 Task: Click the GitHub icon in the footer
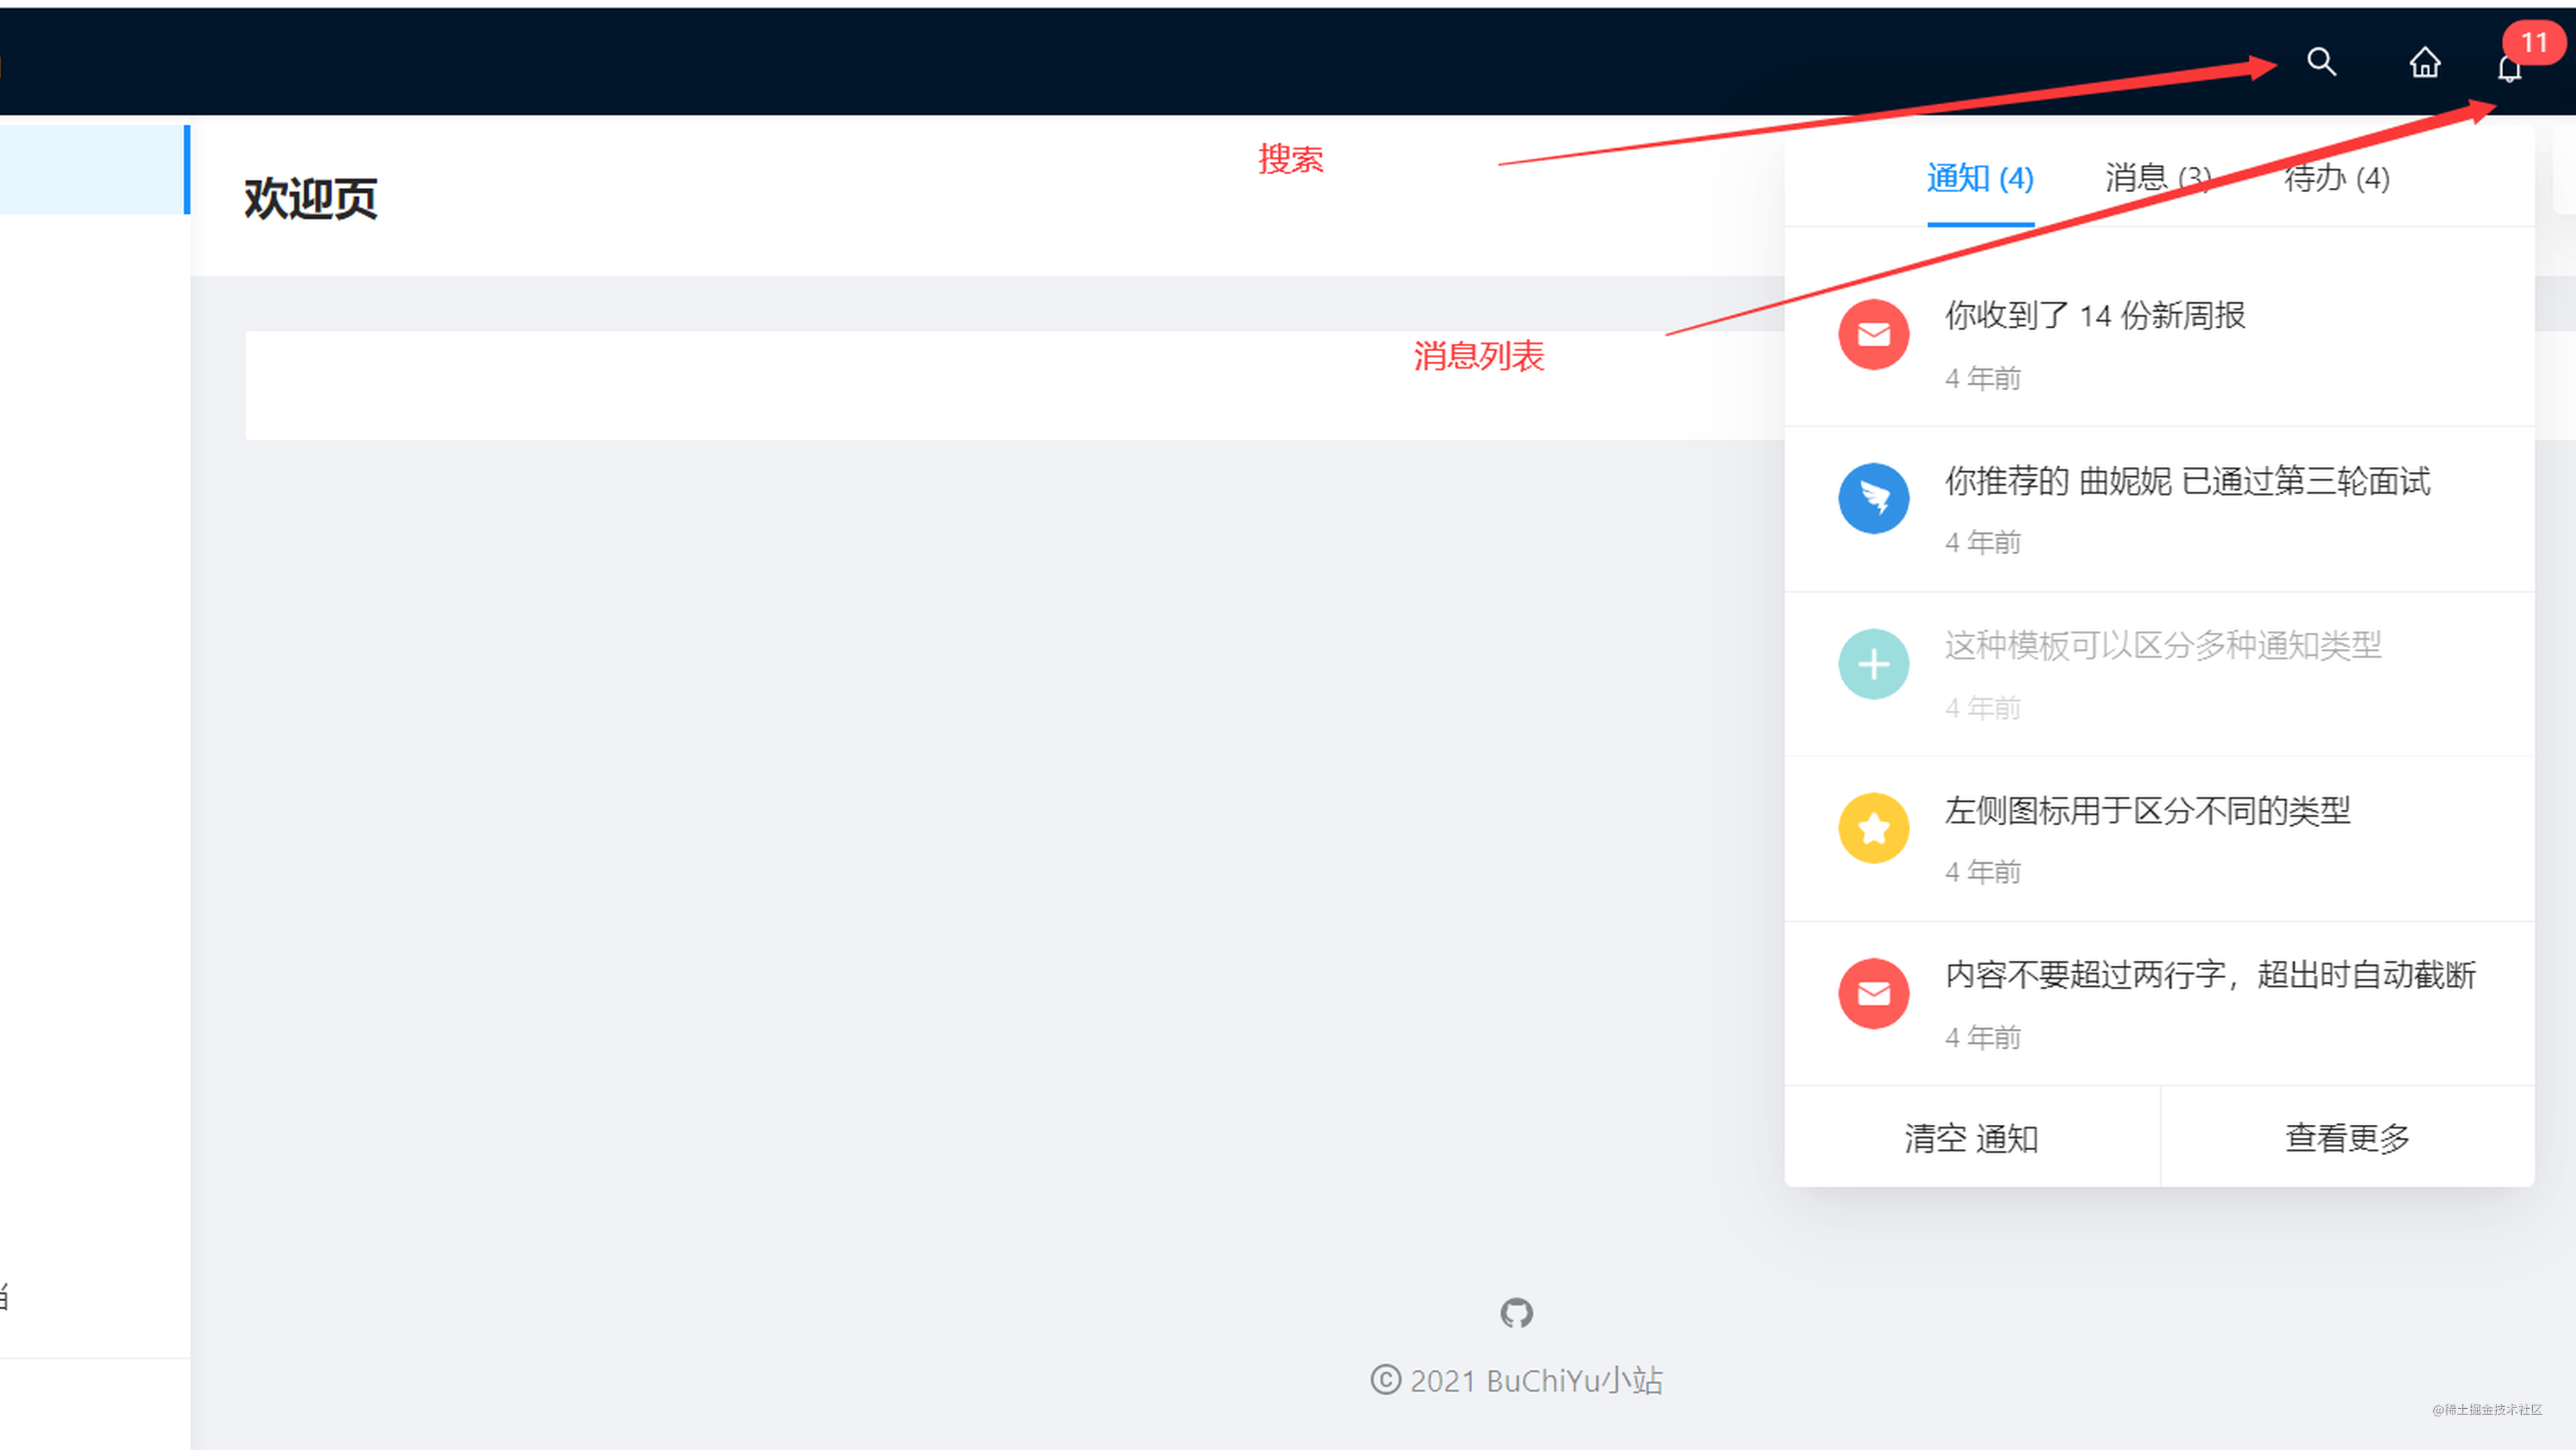1517,1313
